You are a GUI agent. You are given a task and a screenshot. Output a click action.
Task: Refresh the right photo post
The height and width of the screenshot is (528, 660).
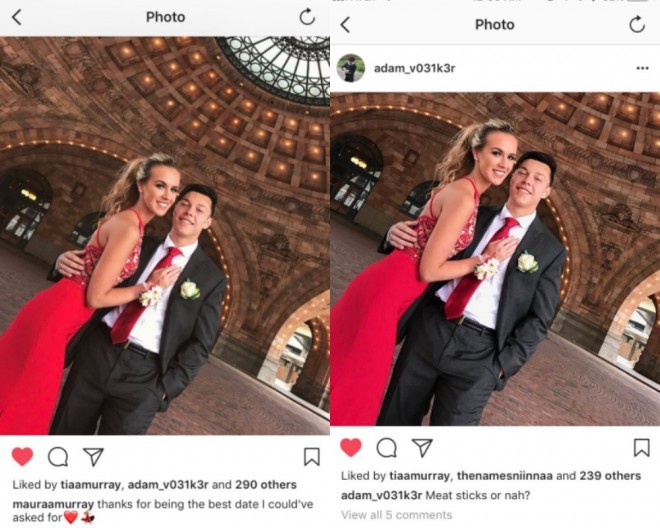637,24
